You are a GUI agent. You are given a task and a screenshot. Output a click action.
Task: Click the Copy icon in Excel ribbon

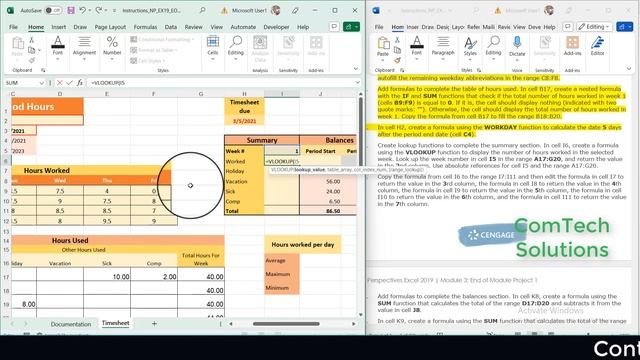coord(31,50)
